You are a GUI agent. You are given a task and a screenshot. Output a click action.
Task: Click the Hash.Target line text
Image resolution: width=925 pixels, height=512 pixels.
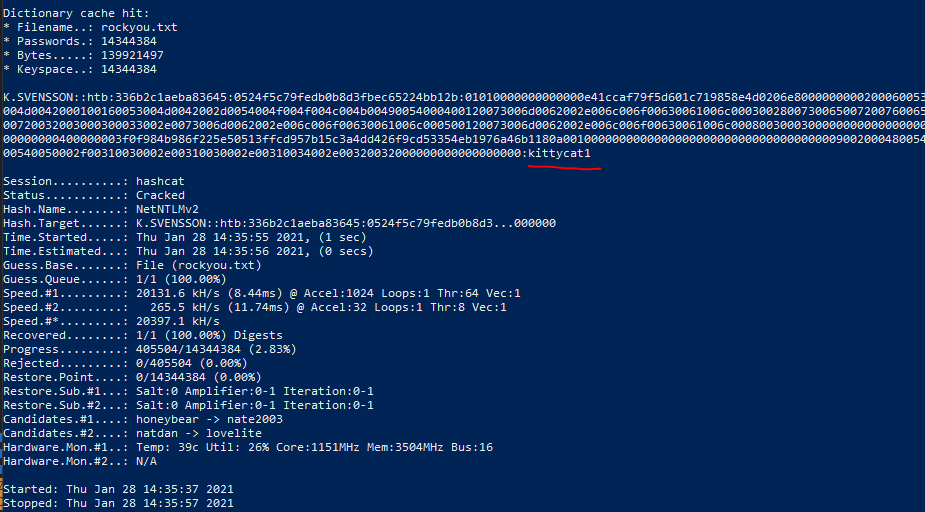(345, 223)
